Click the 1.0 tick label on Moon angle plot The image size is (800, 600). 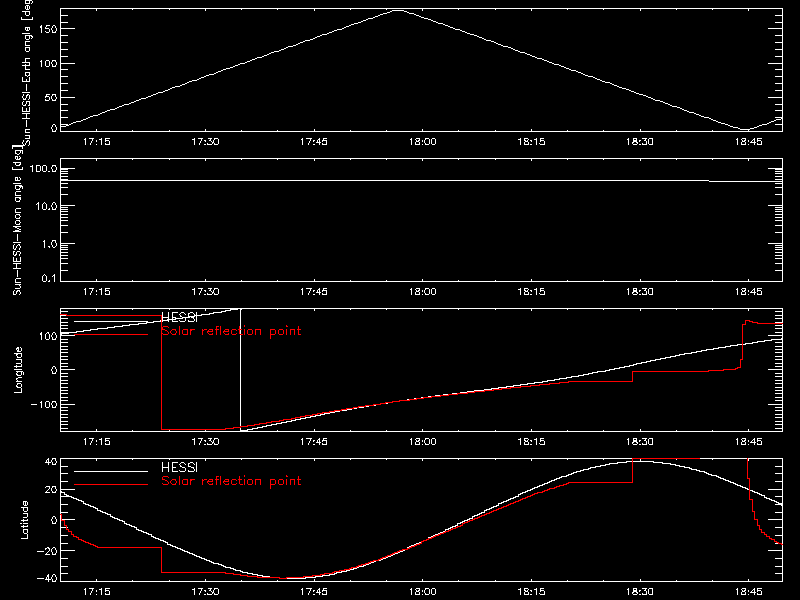(x=49, y=244)
